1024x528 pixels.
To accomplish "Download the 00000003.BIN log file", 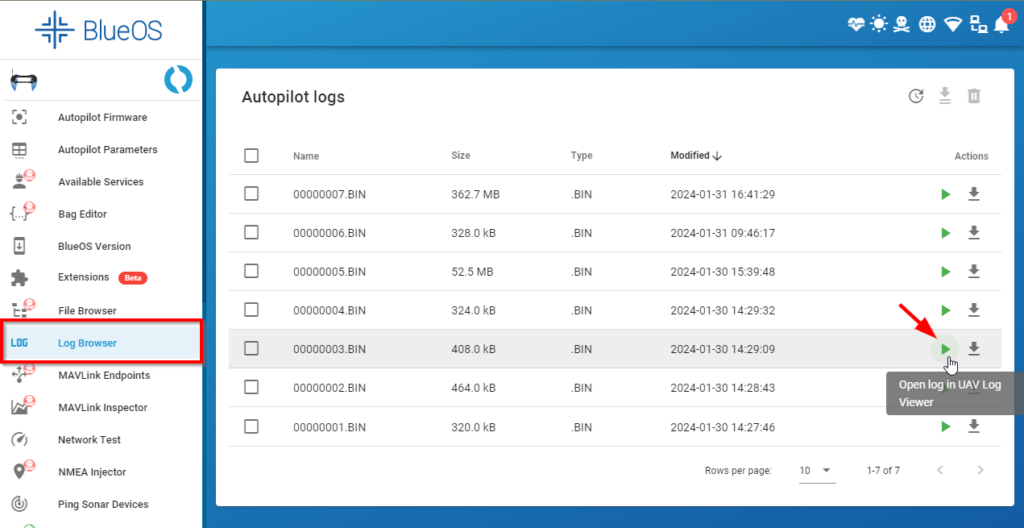I will [974, 349].
